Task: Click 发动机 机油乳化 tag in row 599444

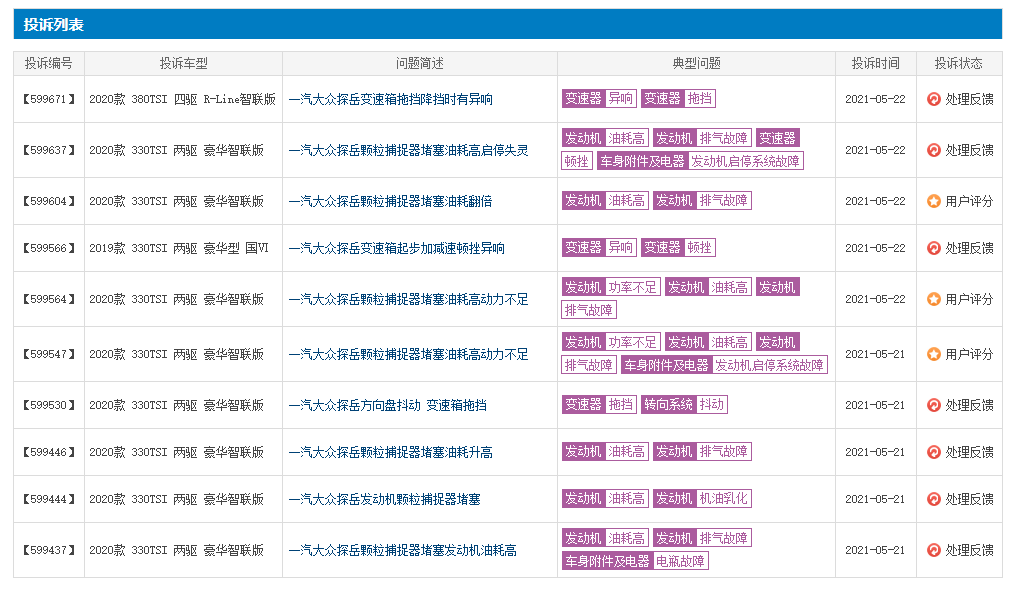Action: click(x=702, y=499)
